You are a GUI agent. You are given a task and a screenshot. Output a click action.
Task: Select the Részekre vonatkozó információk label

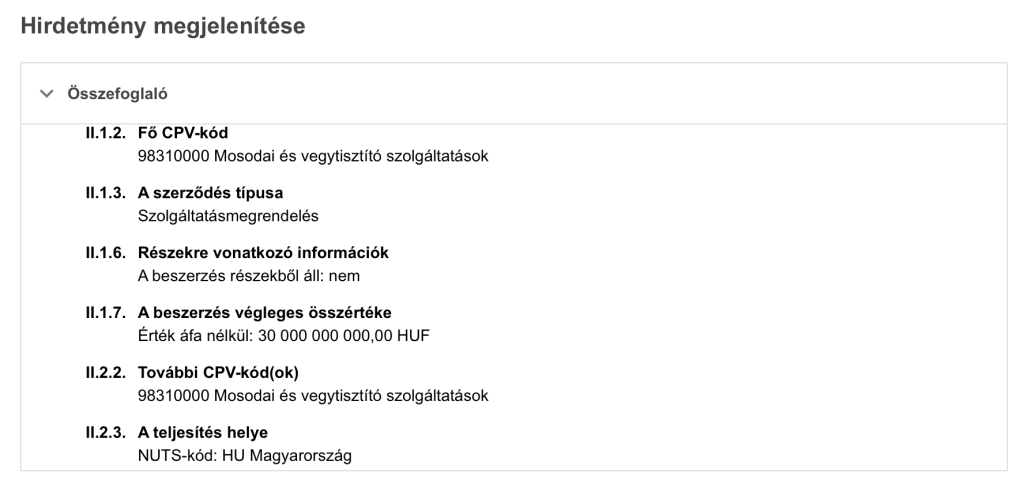(x=262, y=252)
